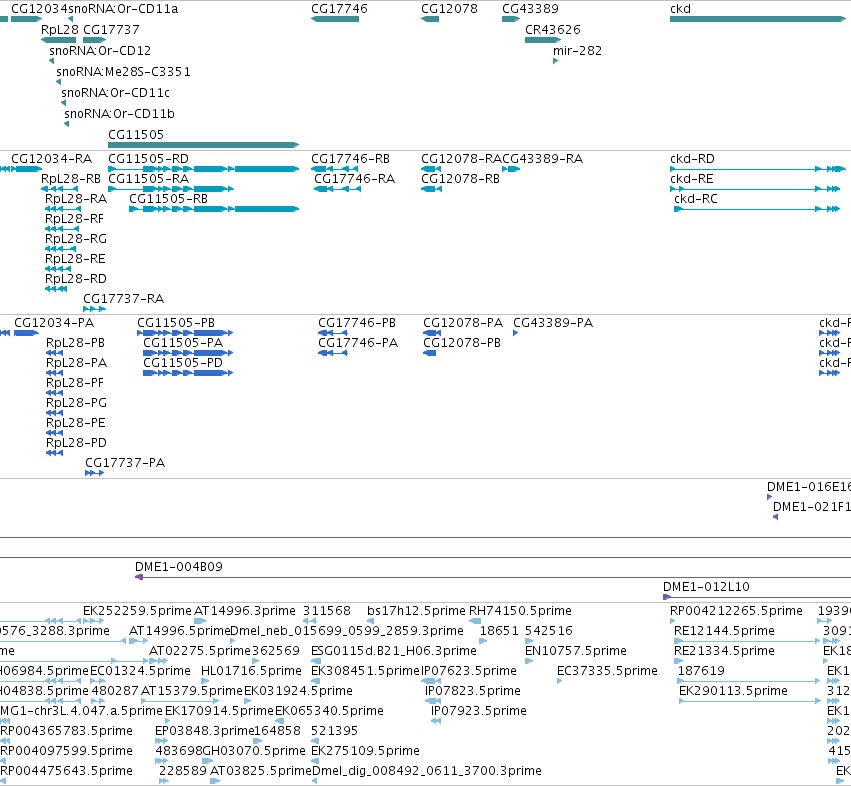Image resolution: width=851 pixels, height=786 pixels.
Task: Click the snoRNA:Or-CD11c marker
Action: pyautogui.click(x=63, y=103)
